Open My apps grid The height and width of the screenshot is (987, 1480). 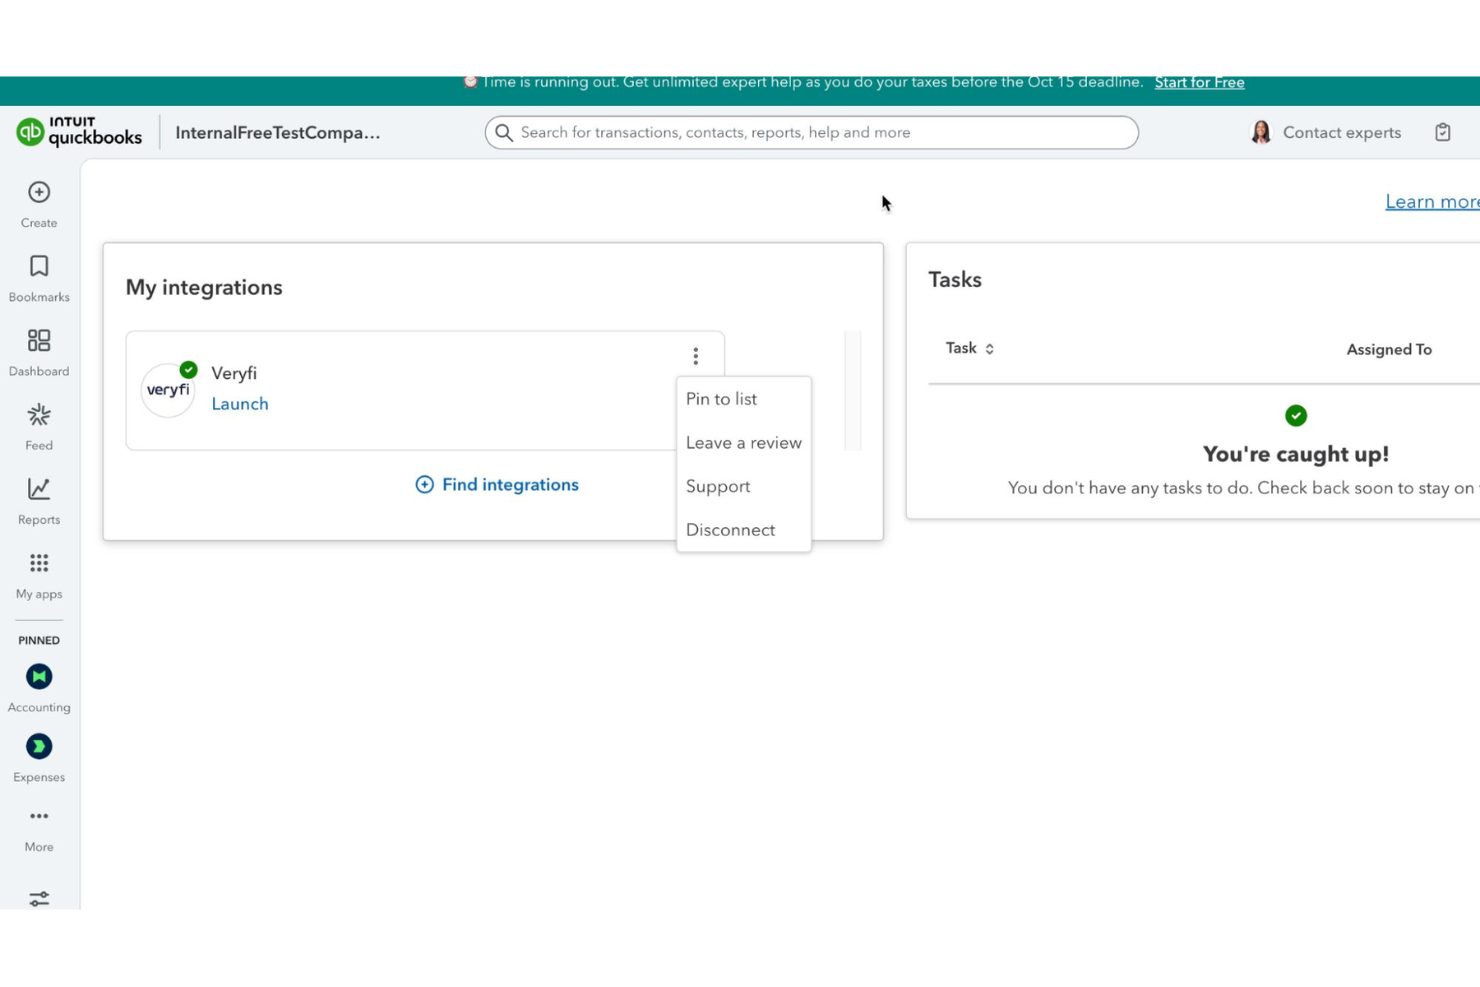coord(39,575)
